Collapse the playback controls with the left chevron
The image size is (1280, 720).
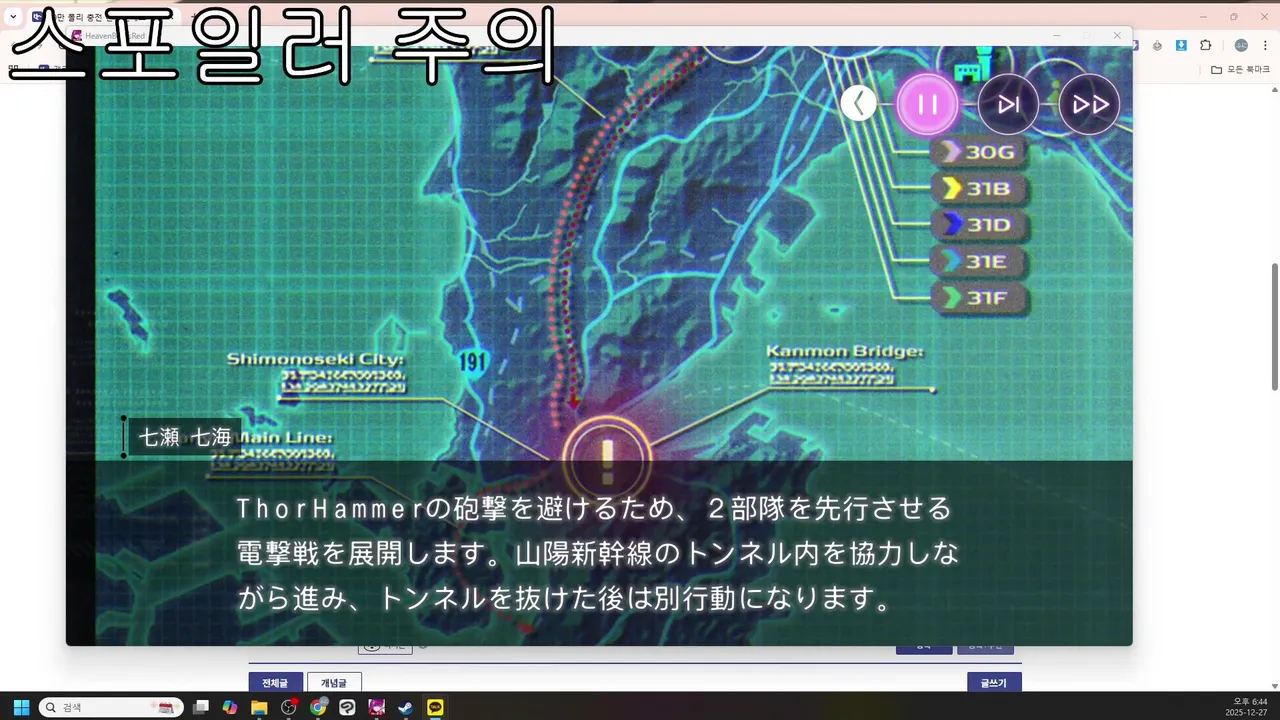click(x=859, y=103)
